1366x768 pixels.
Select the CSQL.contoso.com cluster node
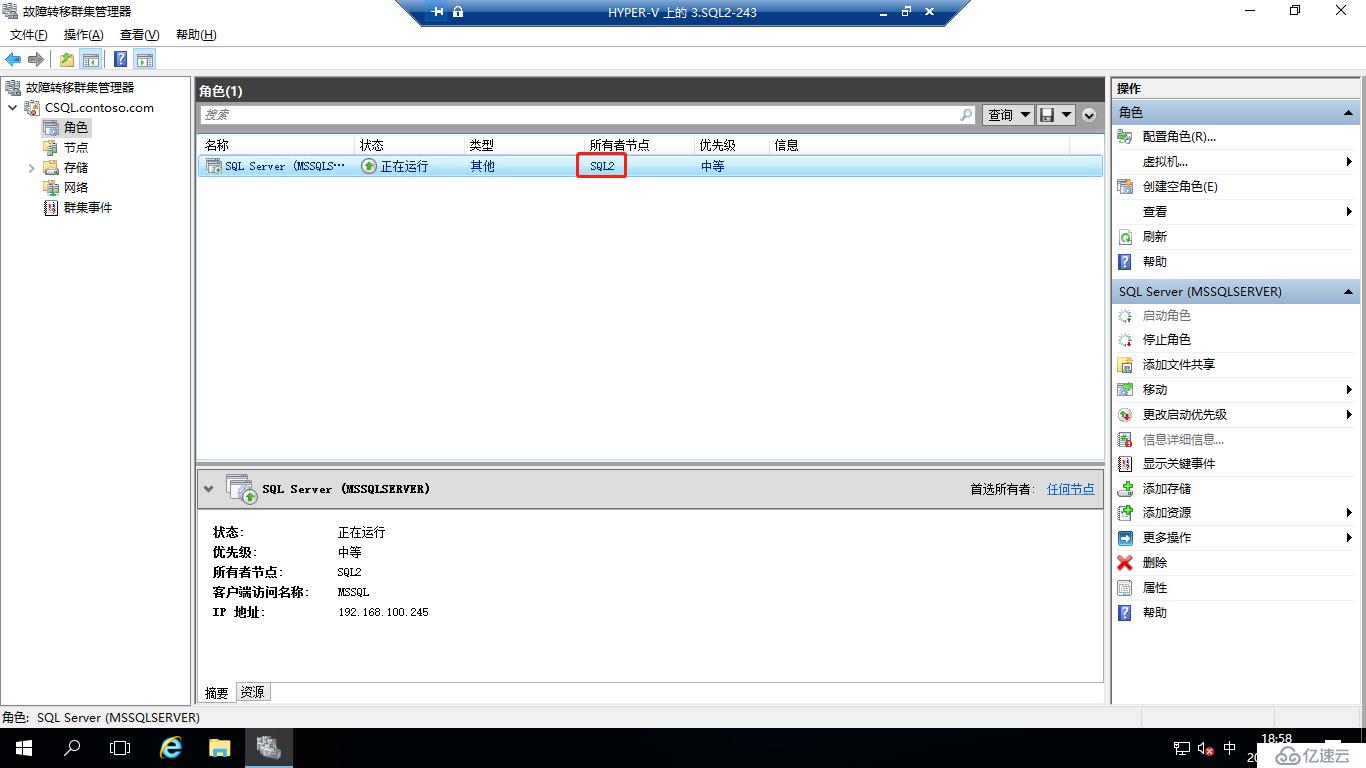[x=99, y=108]
